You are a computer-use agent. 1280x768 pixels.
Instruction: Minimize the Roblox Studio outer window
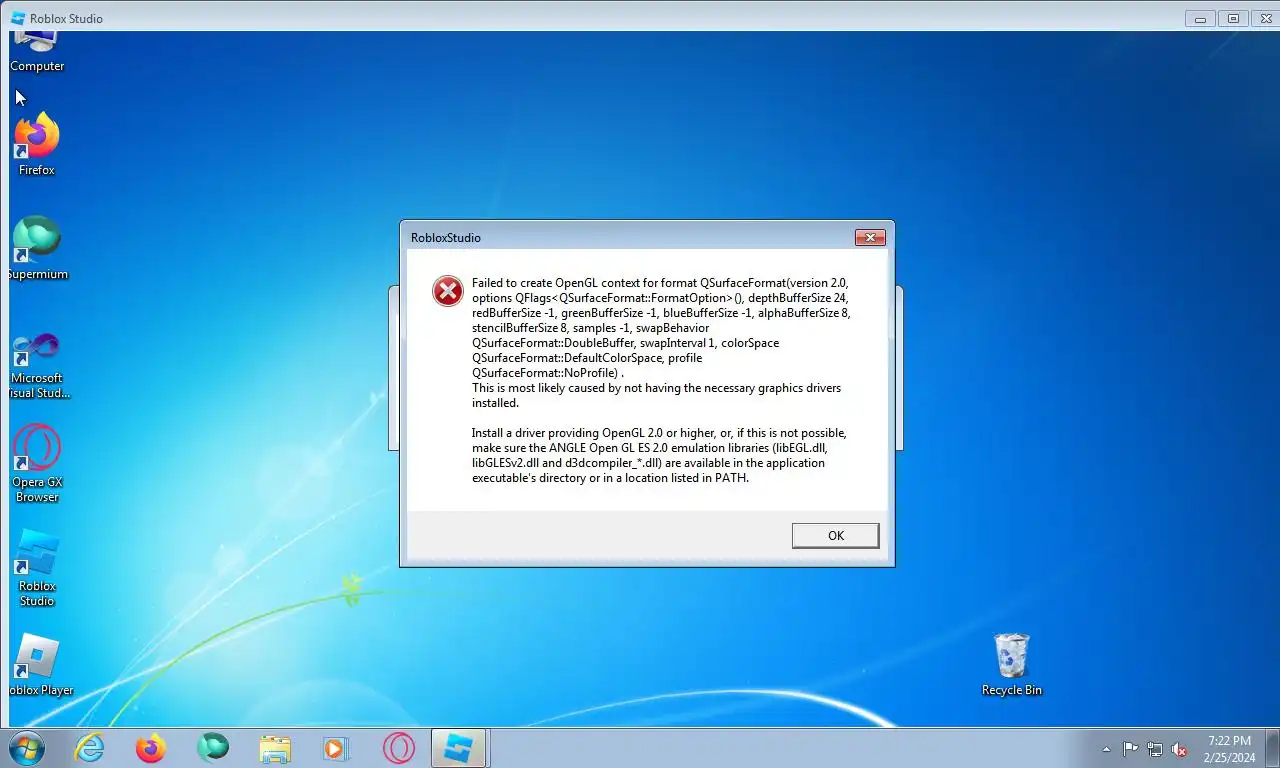click(1201, 18)
